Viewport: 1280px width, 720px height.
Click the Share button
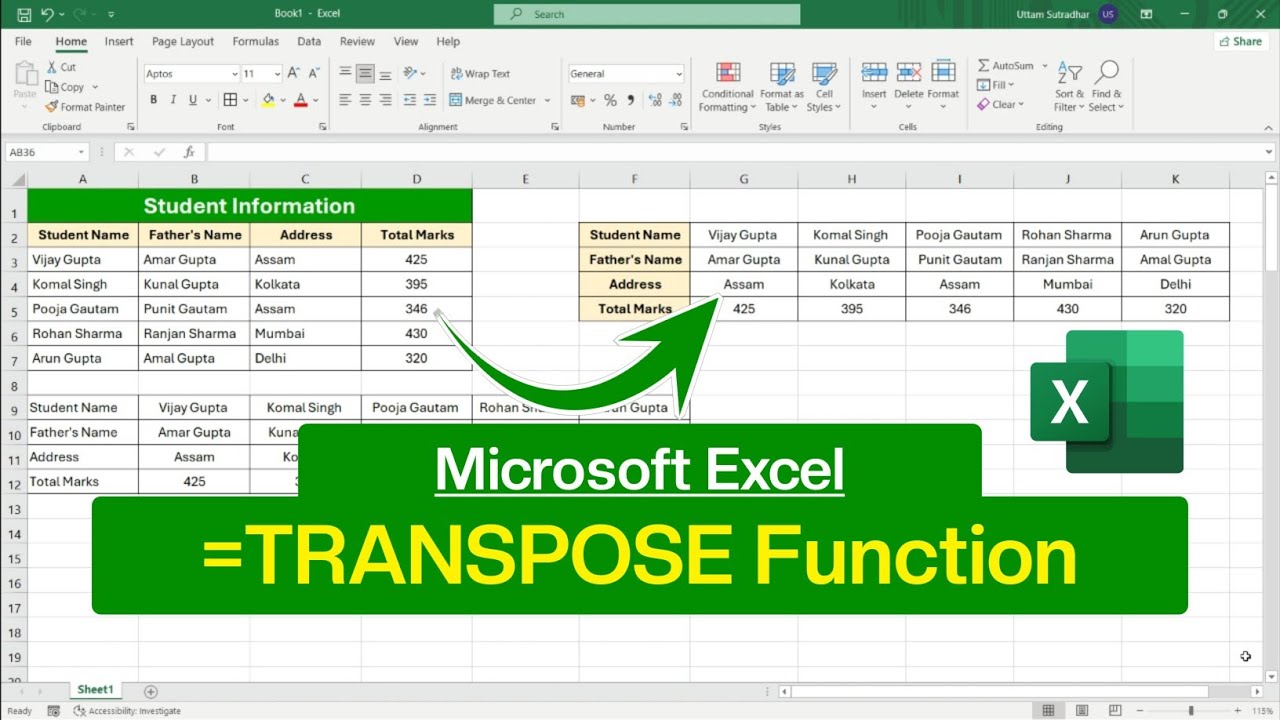[1240, 41]
